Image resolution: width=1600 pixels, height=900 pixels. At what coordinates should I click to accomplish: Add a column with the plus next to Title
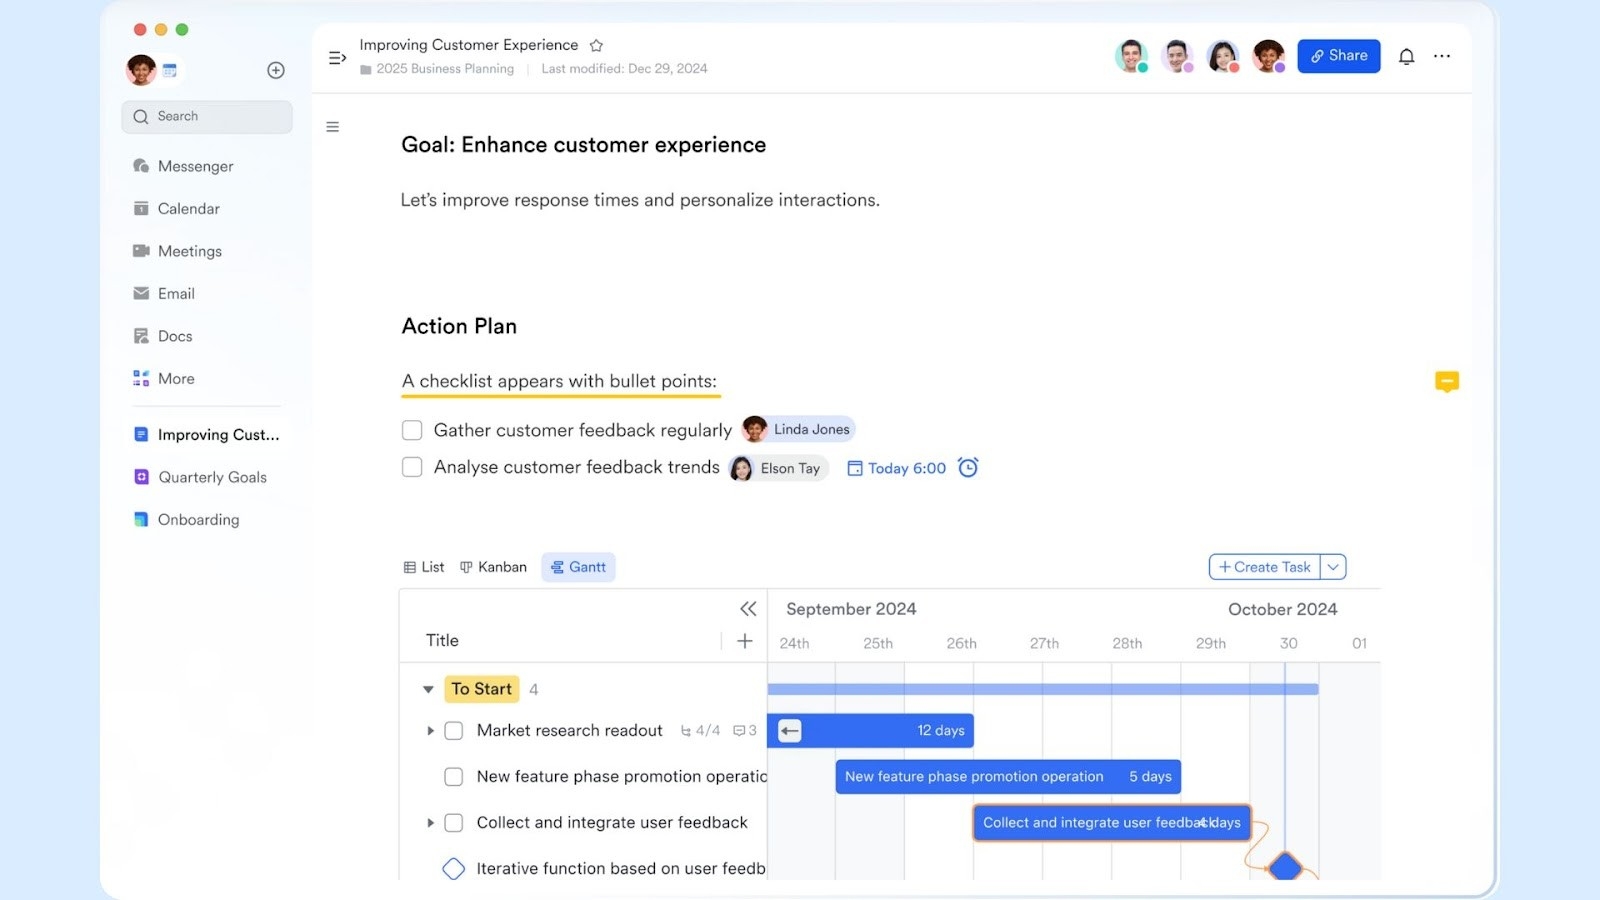745,641
